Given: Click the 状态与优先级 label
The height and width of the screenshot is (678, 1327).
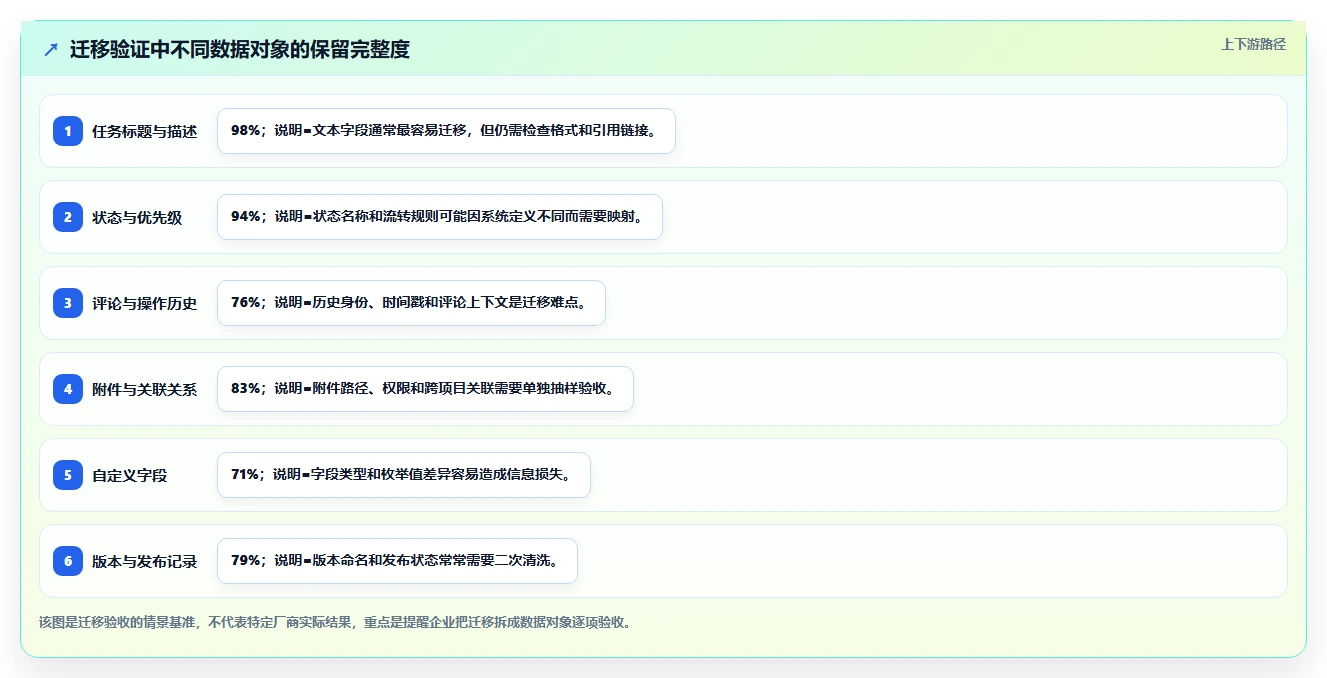Looking at the screenshot, I should pos(137,217).
